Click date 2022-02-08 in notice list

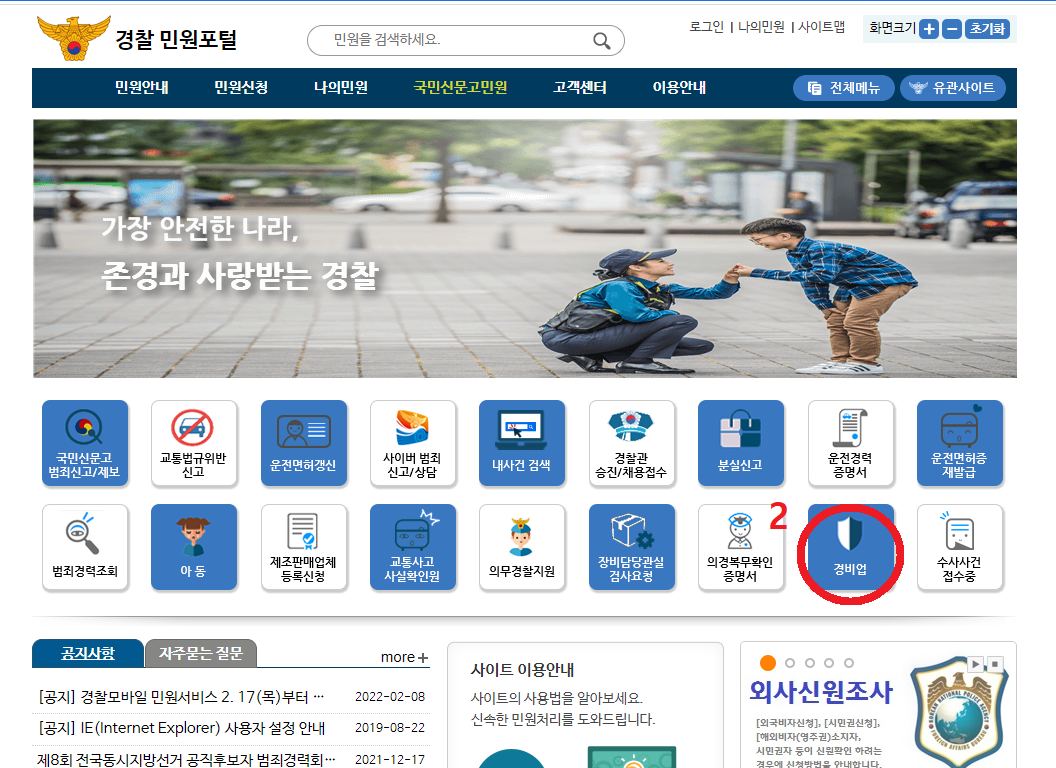click(390, 697)
